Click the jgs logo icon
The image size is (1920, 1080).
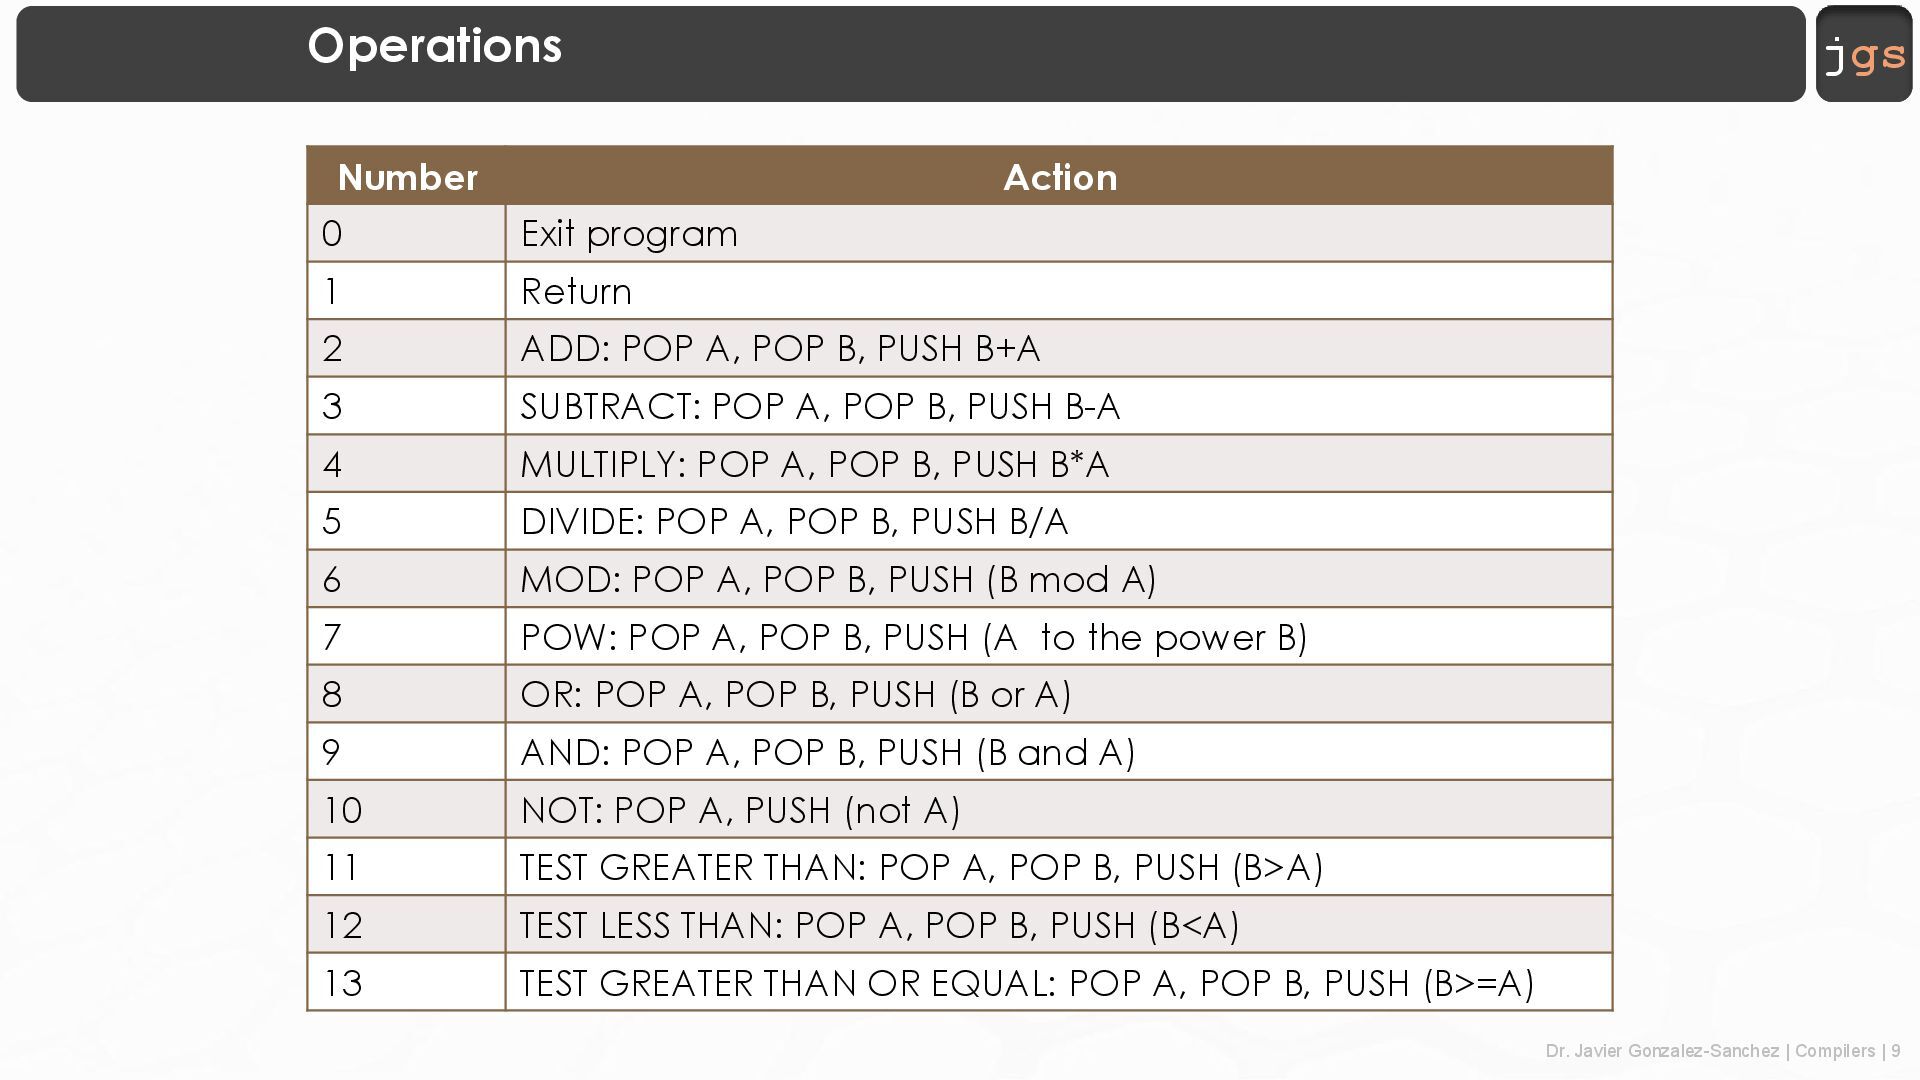(1864, 55)
